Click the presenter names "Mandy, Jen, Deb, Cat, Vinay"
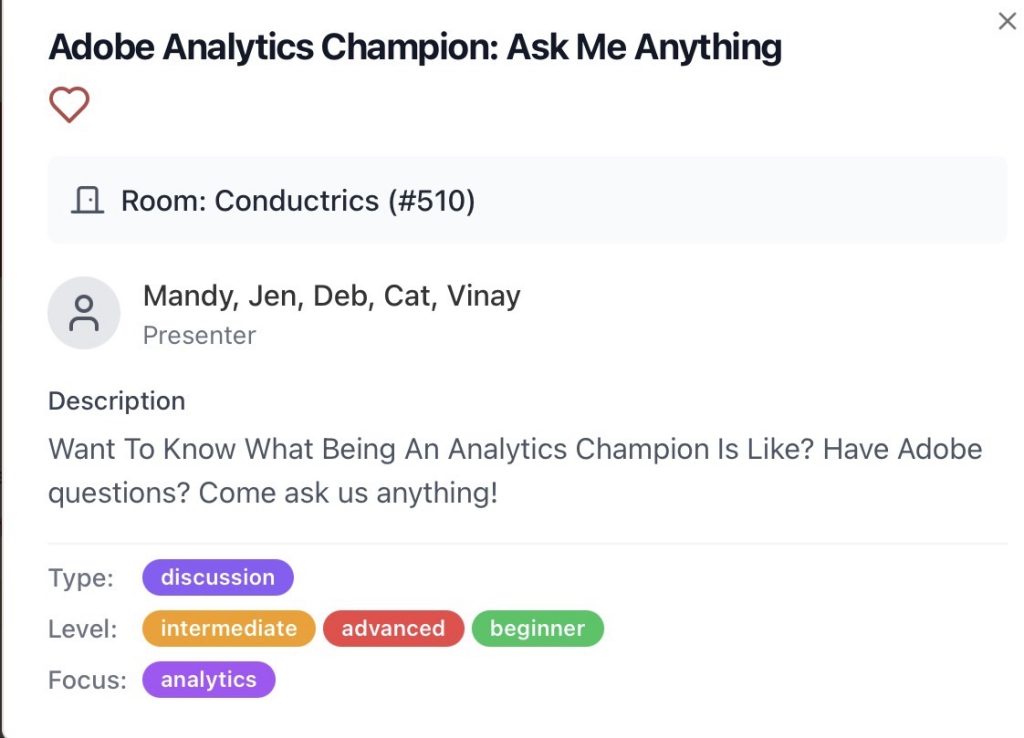 [331, 296]
